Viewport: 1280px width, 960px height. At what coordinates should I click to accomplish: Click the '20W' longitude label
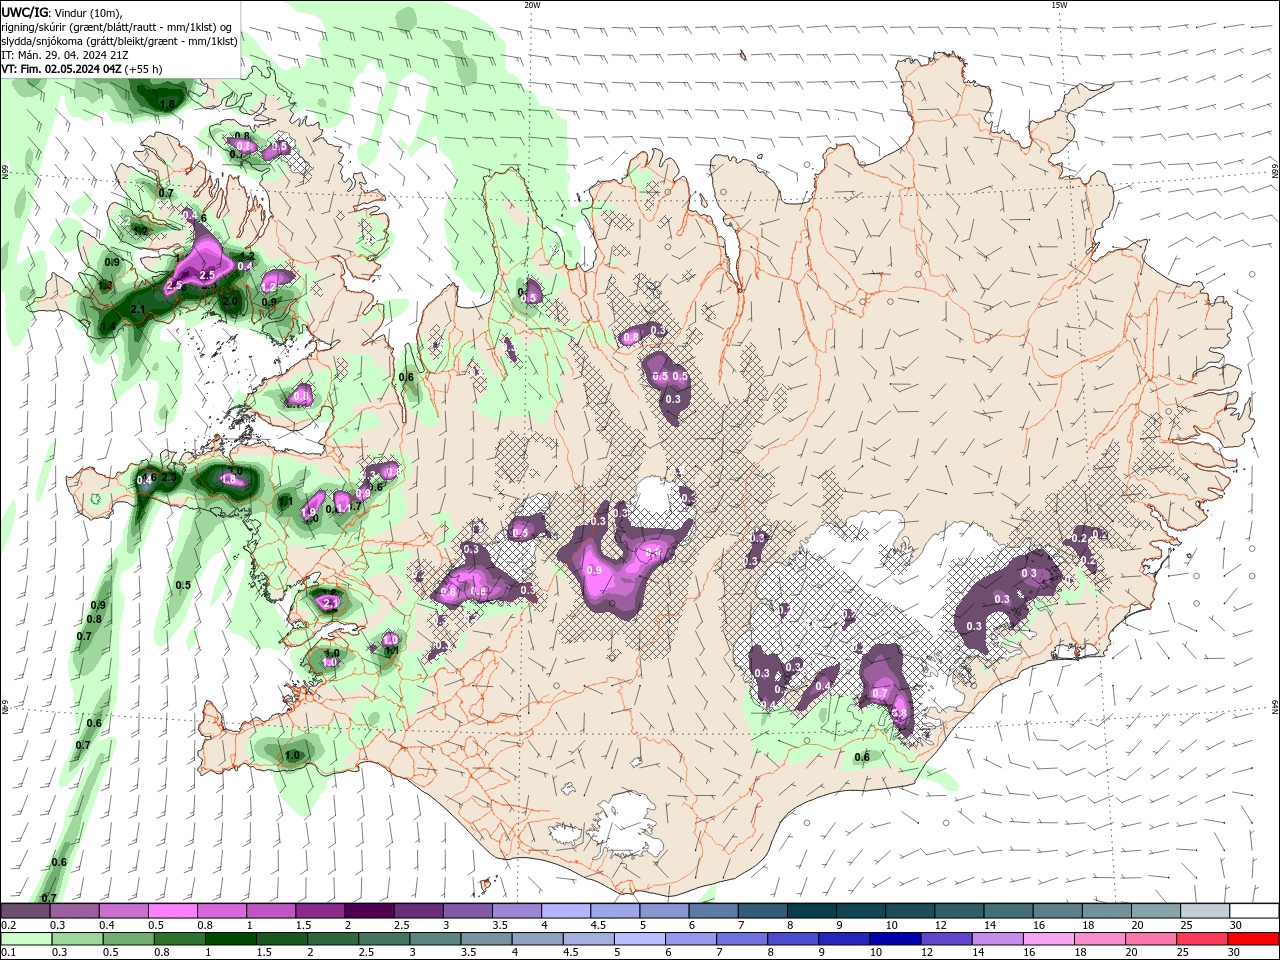click(532, 4)
